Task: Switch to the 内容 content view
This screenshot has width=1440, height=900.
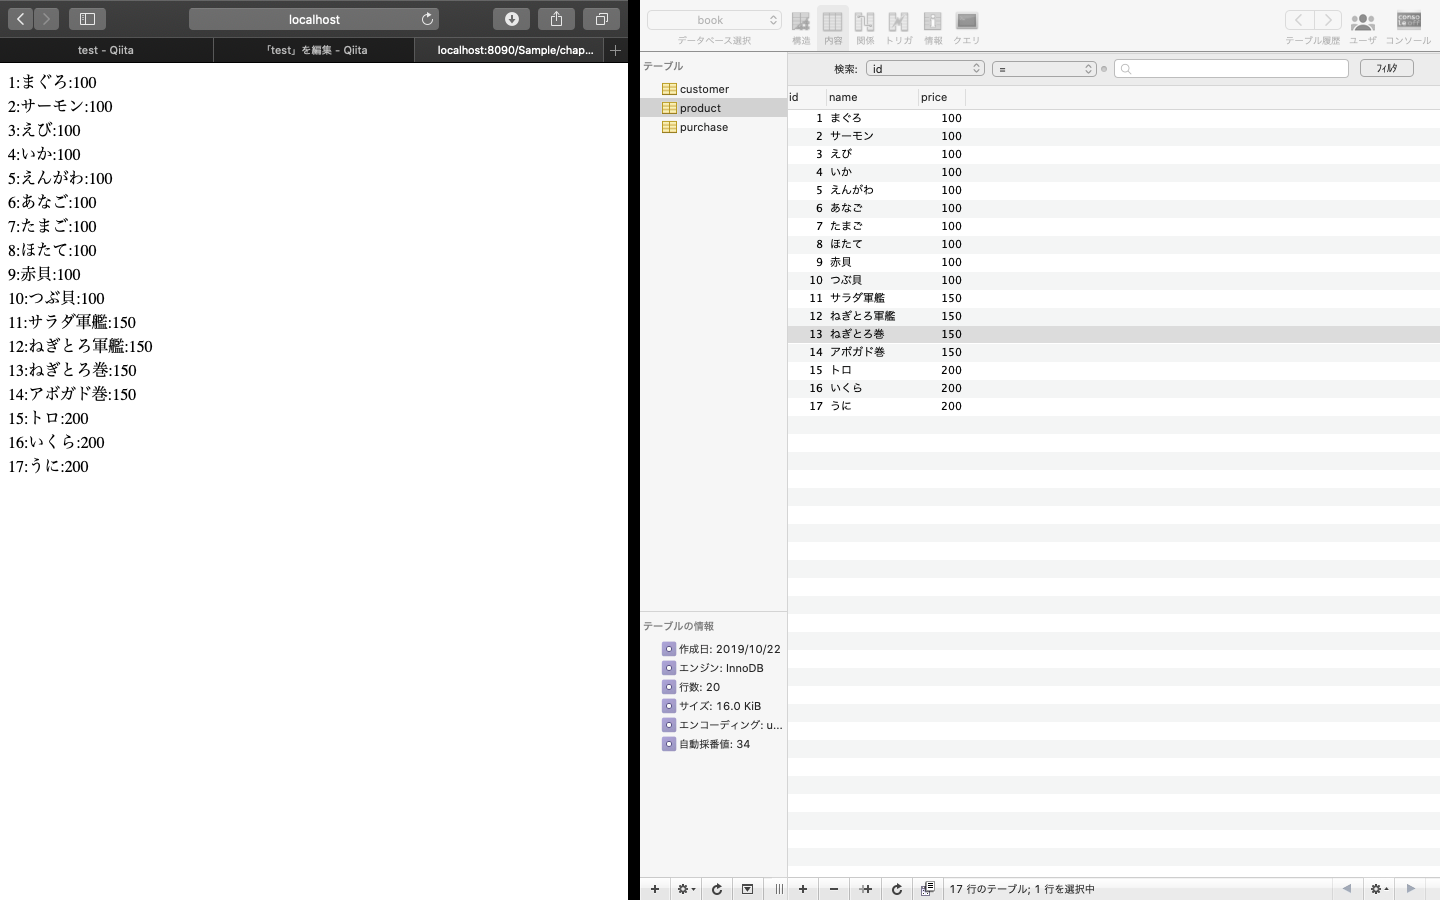Action: tap(833, 27)
